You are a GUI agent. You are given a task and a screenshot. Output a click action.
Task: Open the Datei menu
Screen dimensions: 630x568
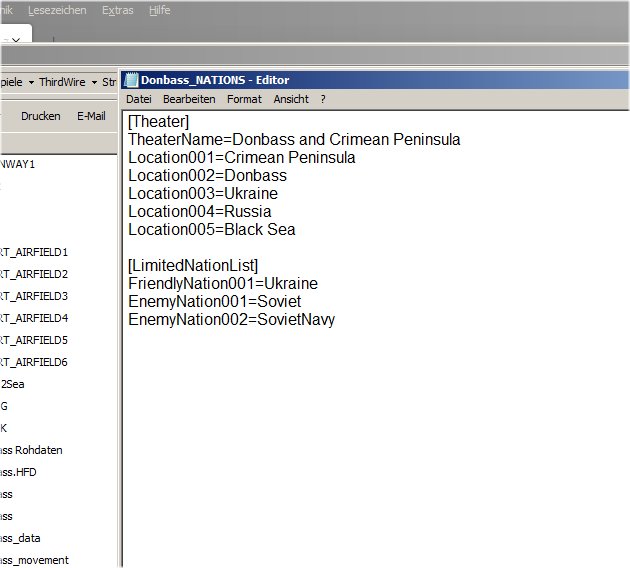tap(139, 99)
